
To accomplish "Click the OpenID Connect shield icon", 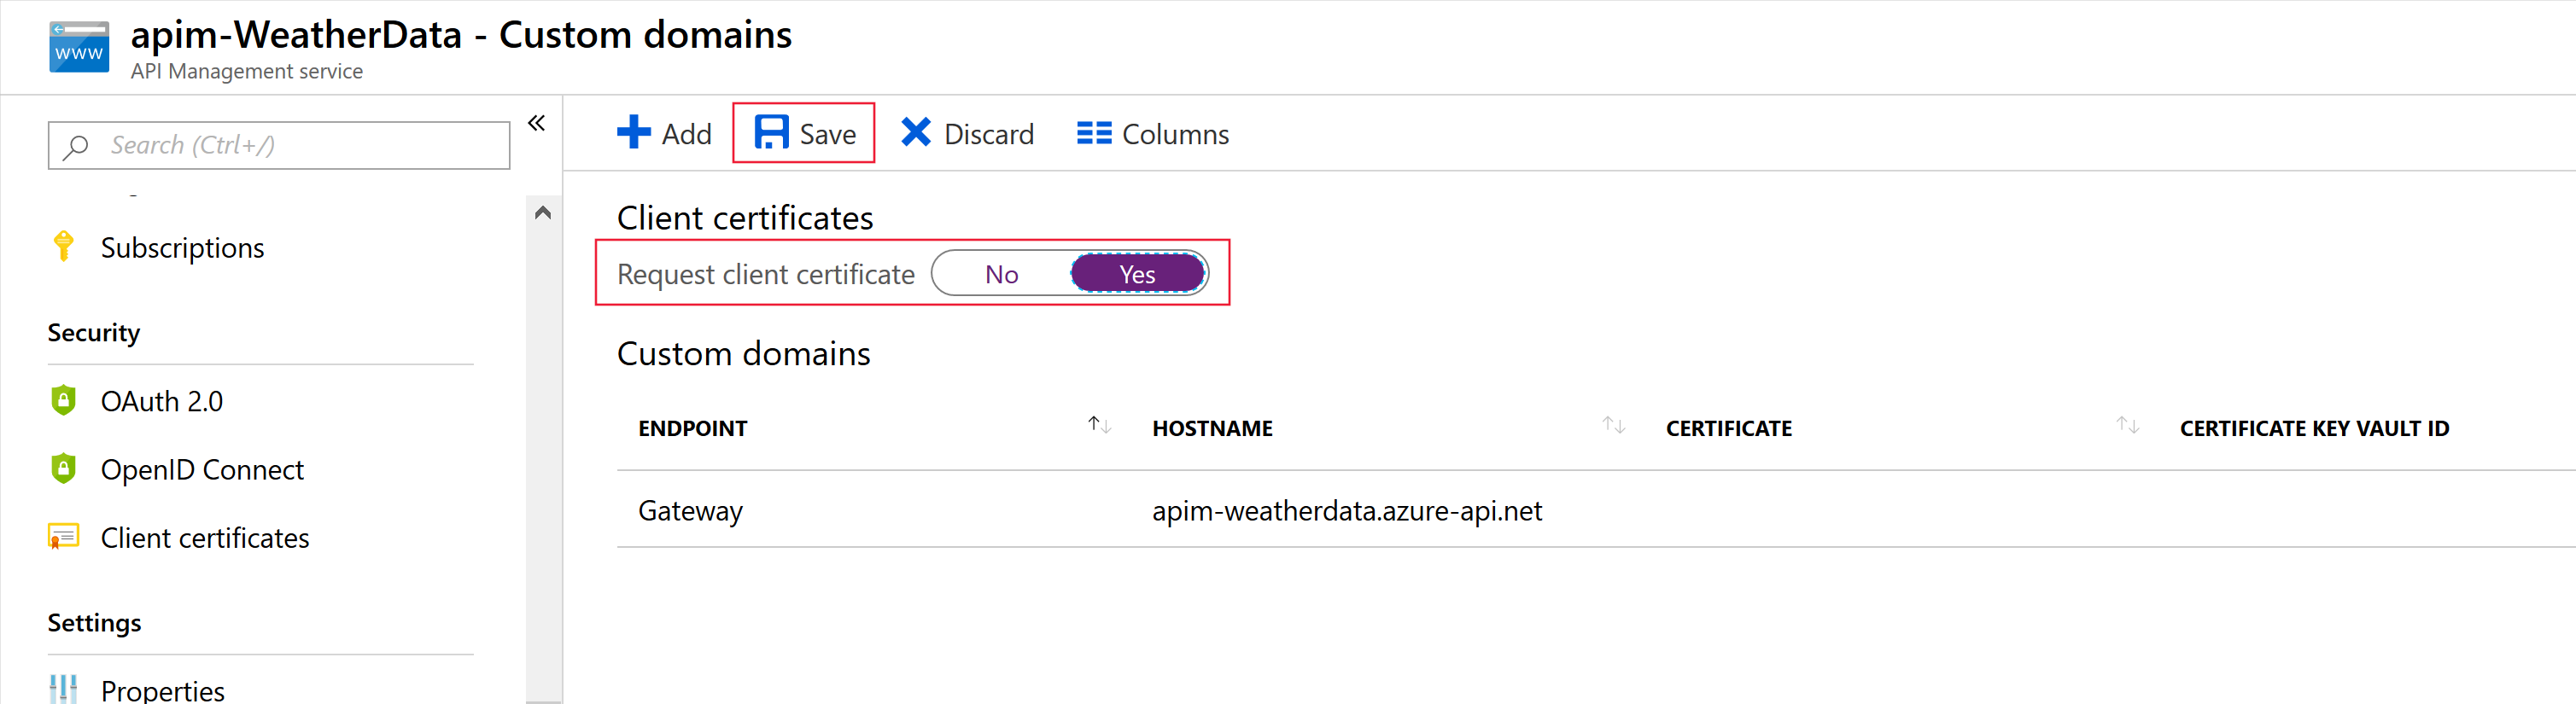I will coord(64,469).
